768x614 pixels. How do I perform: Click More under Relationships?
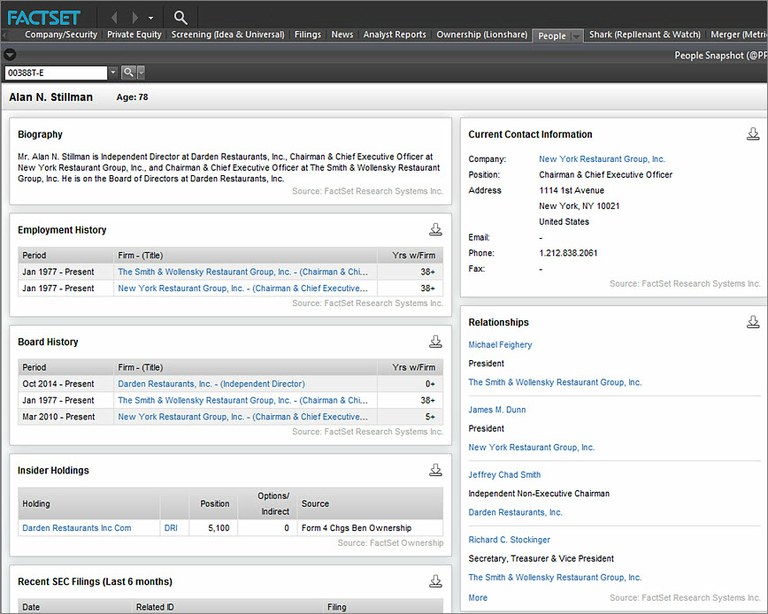[x=478, y=598]
